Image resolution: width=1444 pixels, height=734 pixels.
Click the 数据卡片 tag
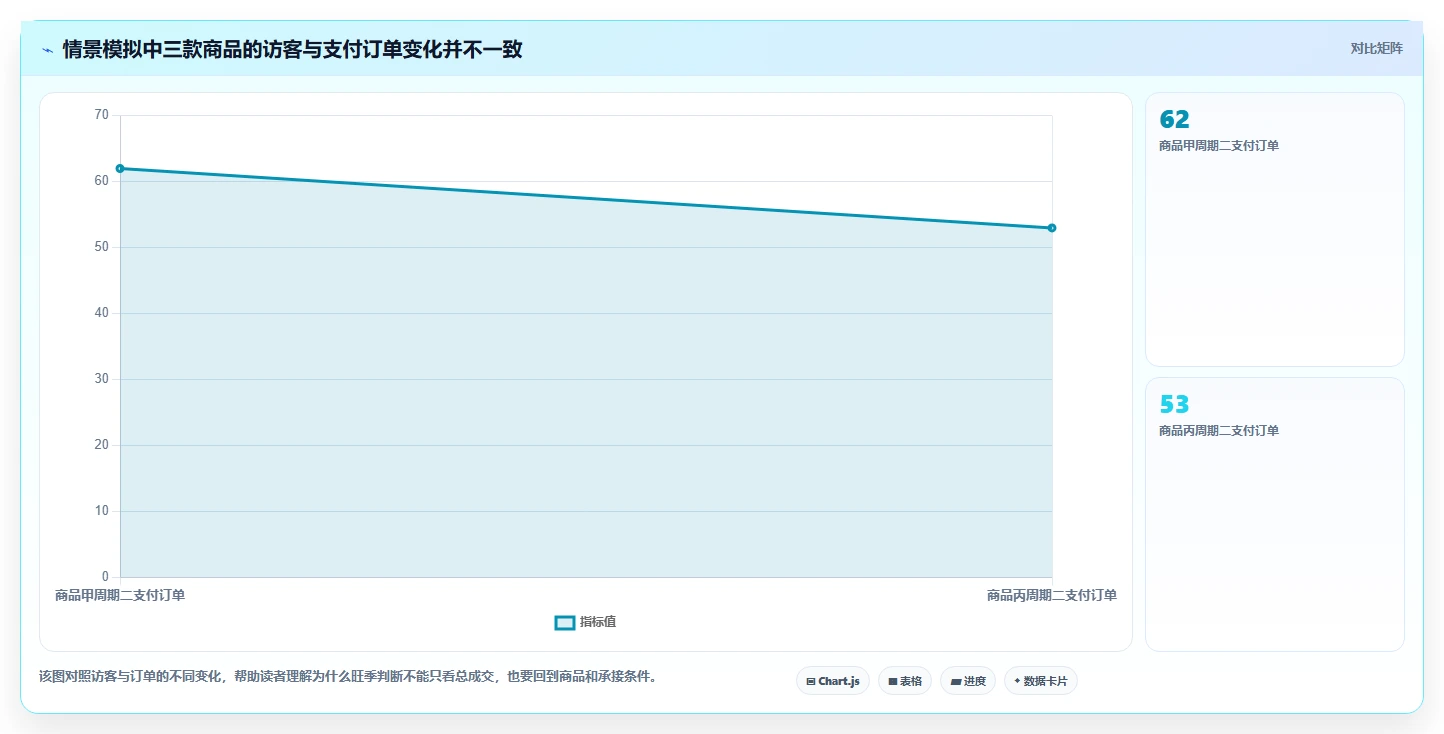pyautogui.click(x=1041, y=681)
